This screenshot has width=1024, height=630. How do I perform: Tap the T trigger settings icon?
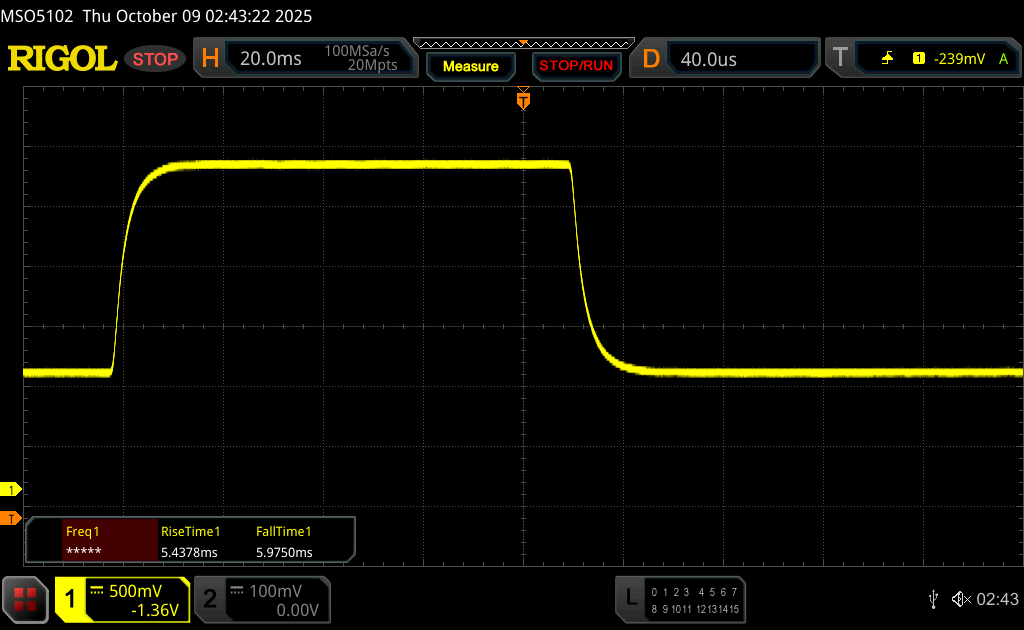tap(841, 59)
